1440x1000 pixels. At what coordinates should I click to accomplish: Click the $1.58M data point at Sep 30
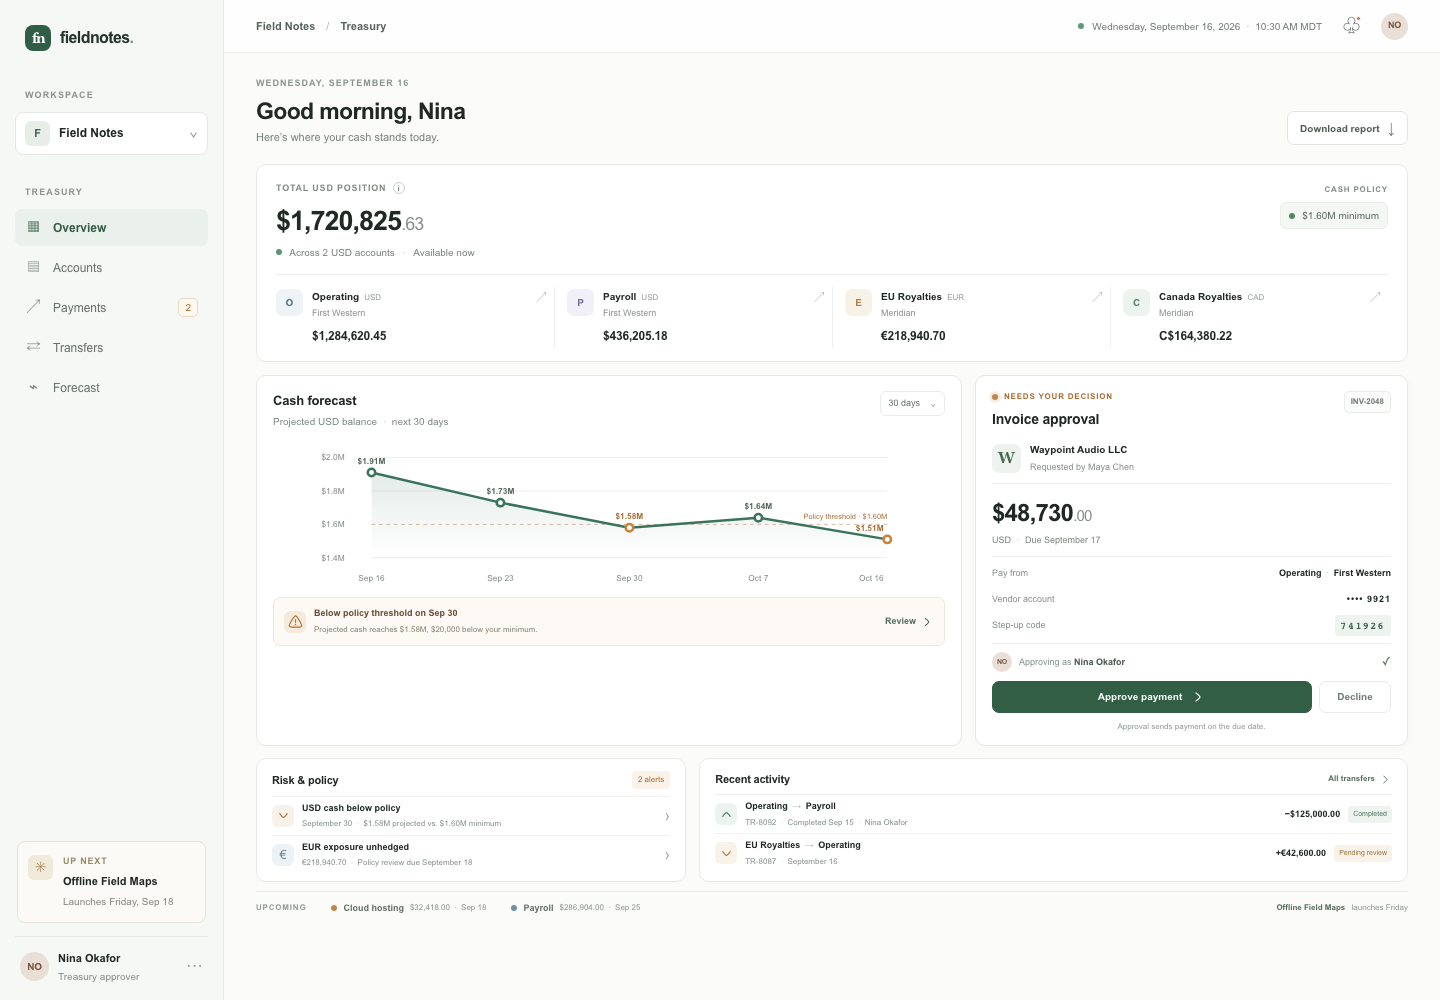pos(629,527)
